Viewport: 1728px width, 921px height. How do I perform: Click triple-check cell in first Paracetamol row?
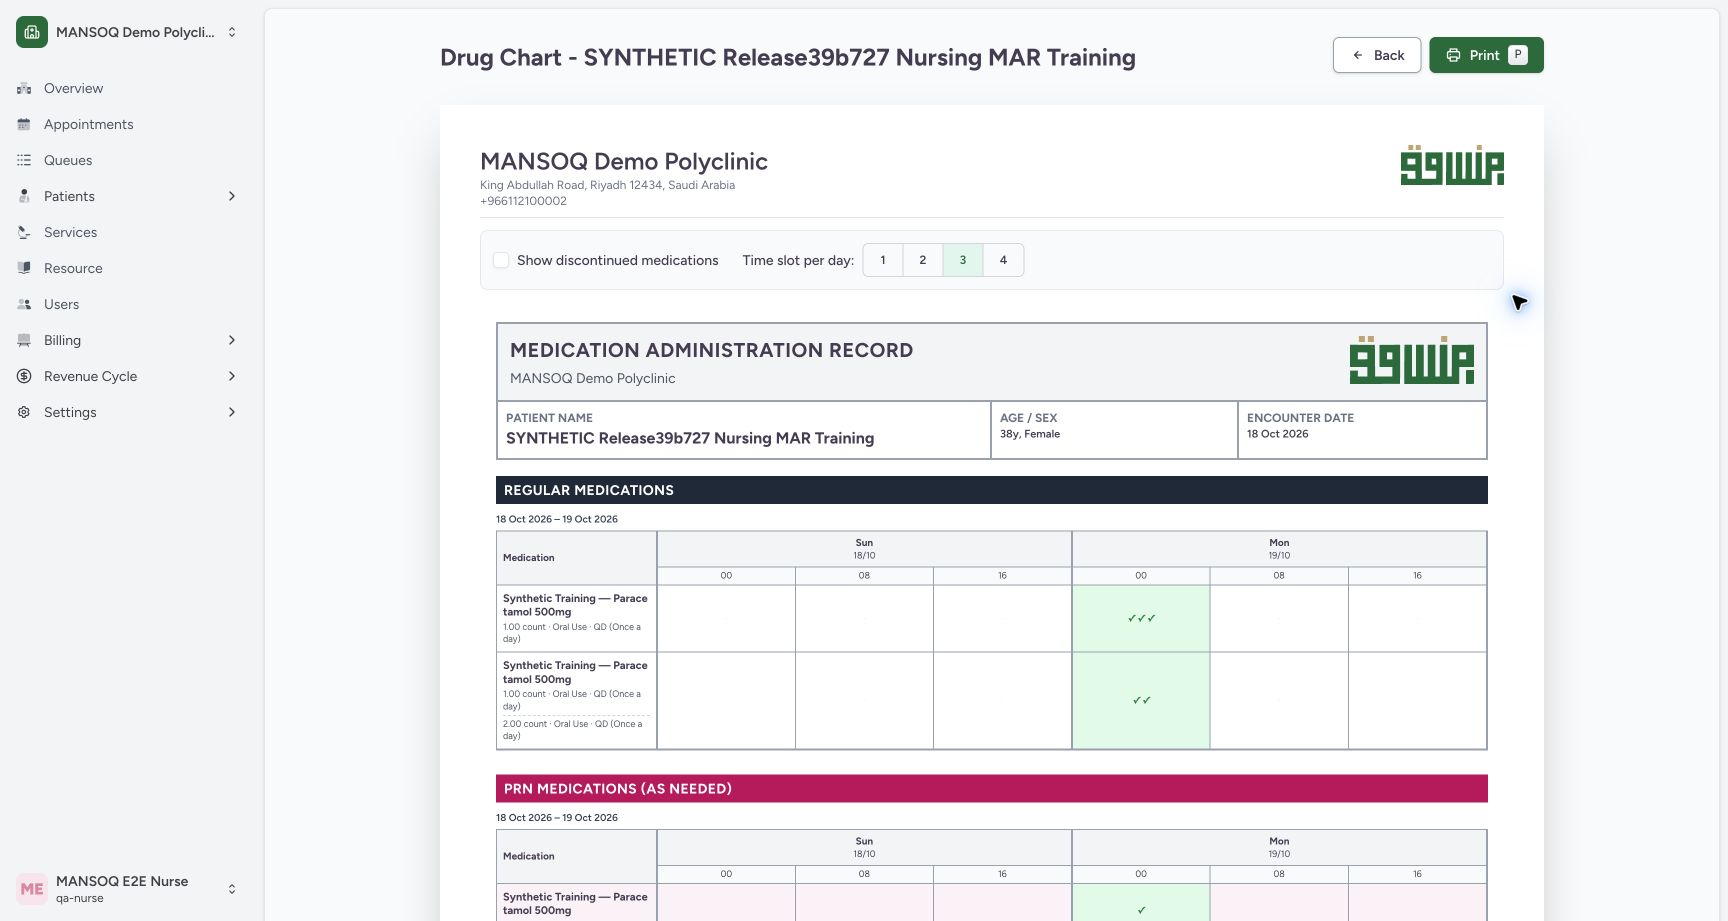[1141, 618]
